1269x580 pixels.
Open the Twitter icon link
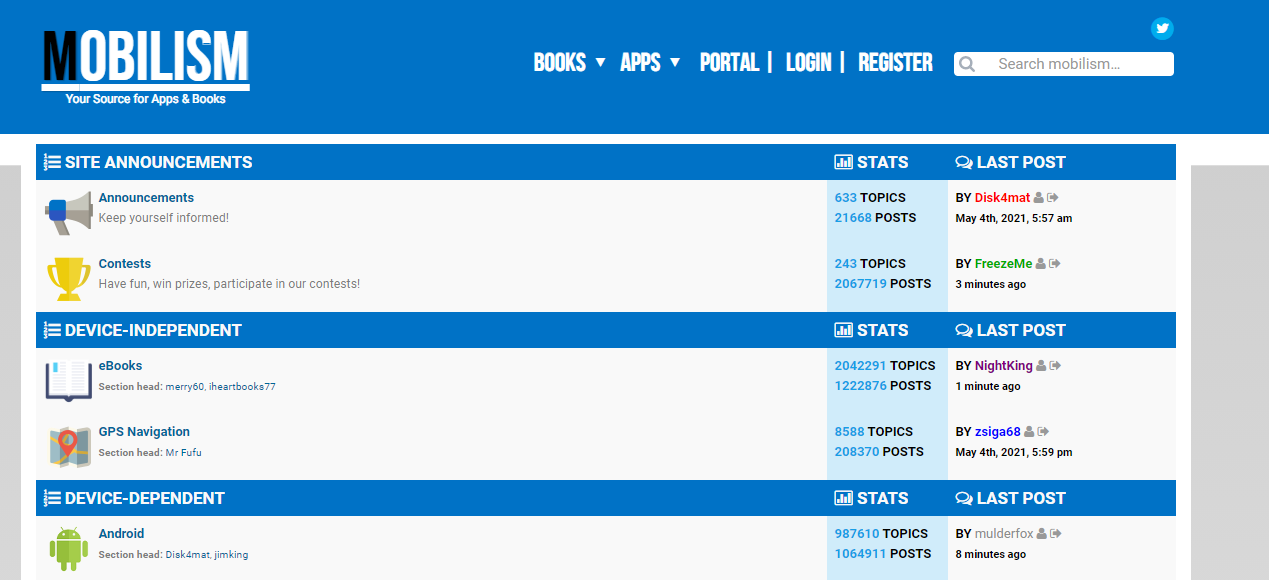point(1162,28)
